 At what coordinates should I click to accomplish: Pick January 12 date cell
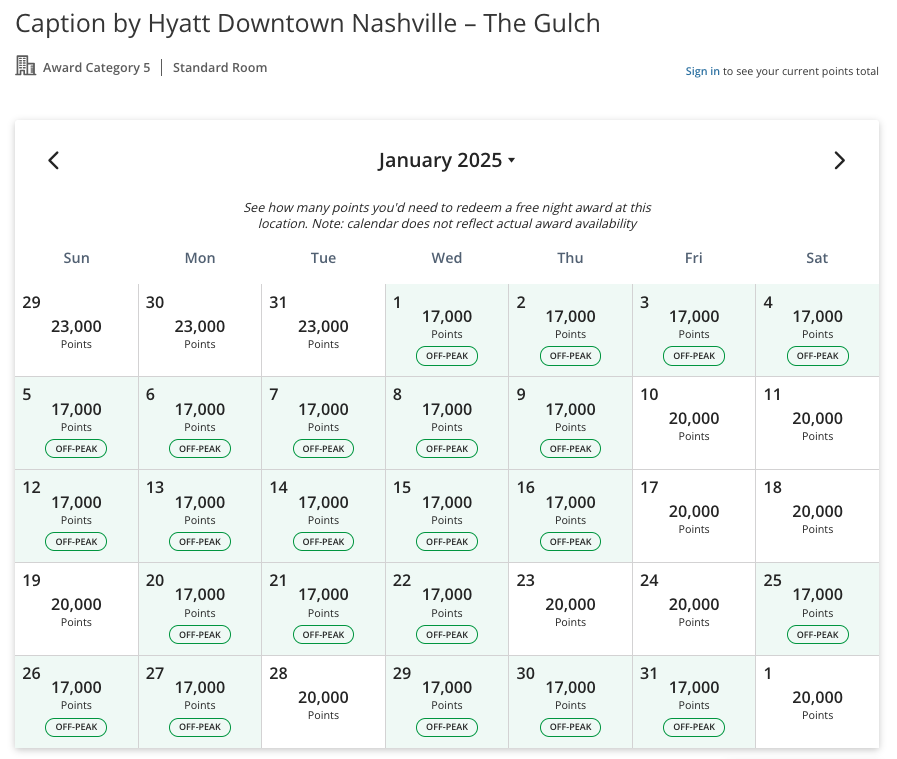click(76, 516)
